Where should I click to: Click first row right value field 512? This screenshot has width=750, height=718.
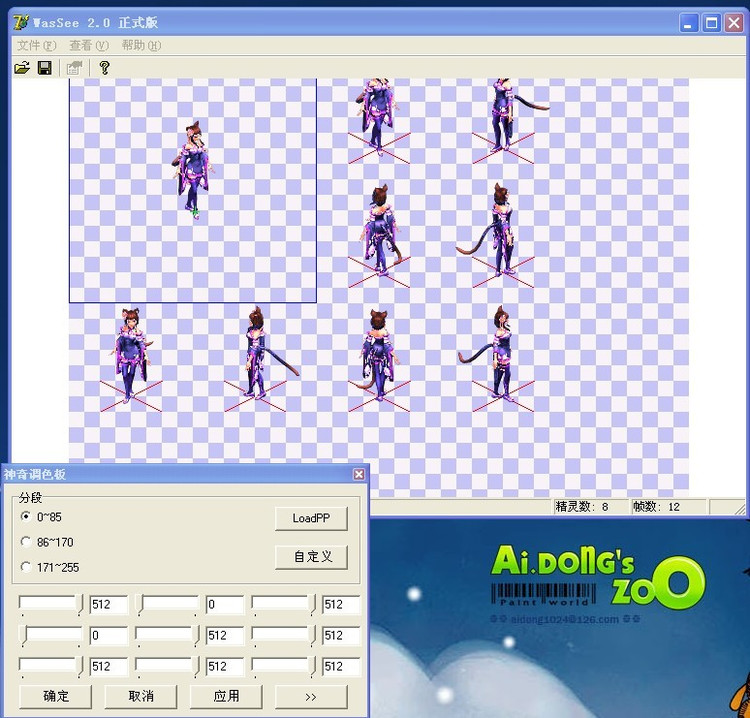tap(341, 605)
